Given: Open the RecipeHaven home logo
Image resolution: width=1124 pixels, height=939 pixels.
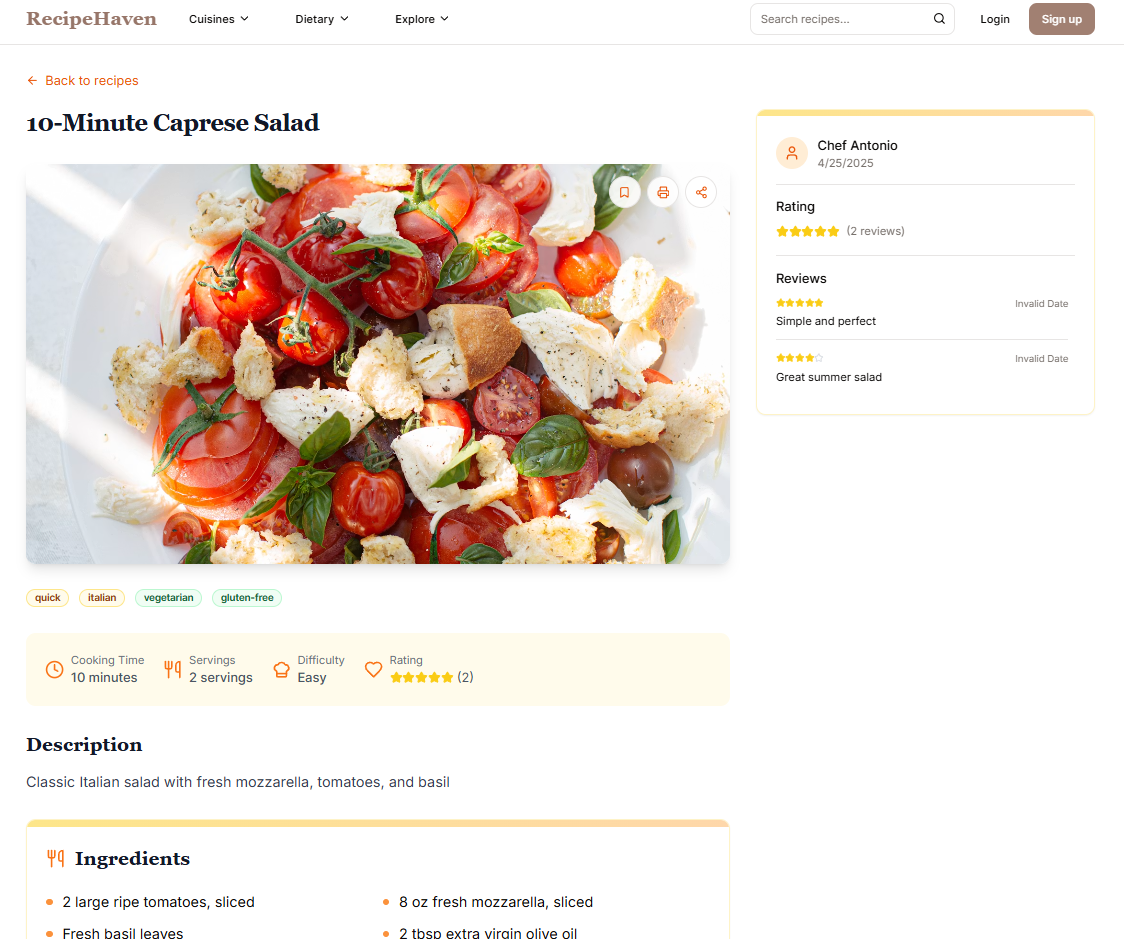Looking at the screenshot, I should click(x=92, y=19).
